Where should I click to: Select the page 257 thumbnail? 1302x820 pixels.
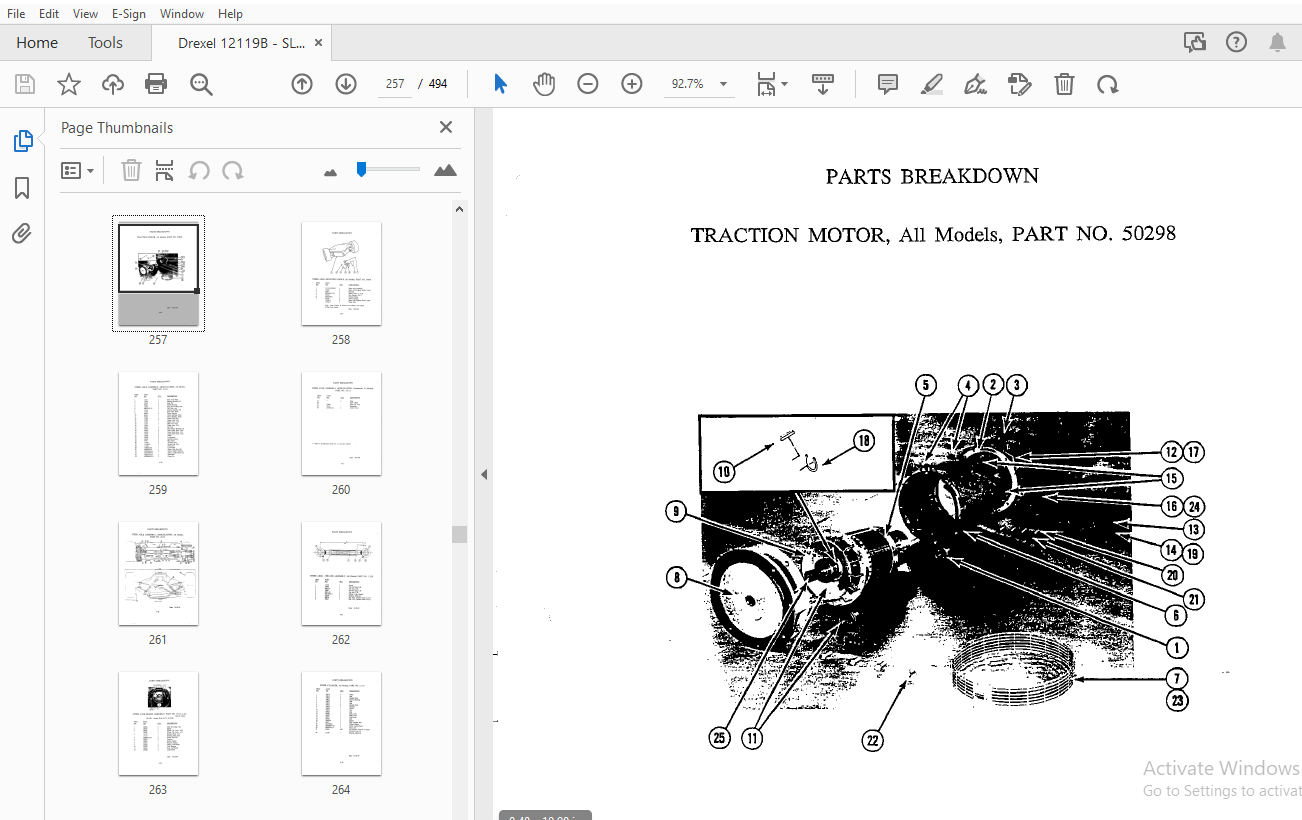click(x=158, y=273)
